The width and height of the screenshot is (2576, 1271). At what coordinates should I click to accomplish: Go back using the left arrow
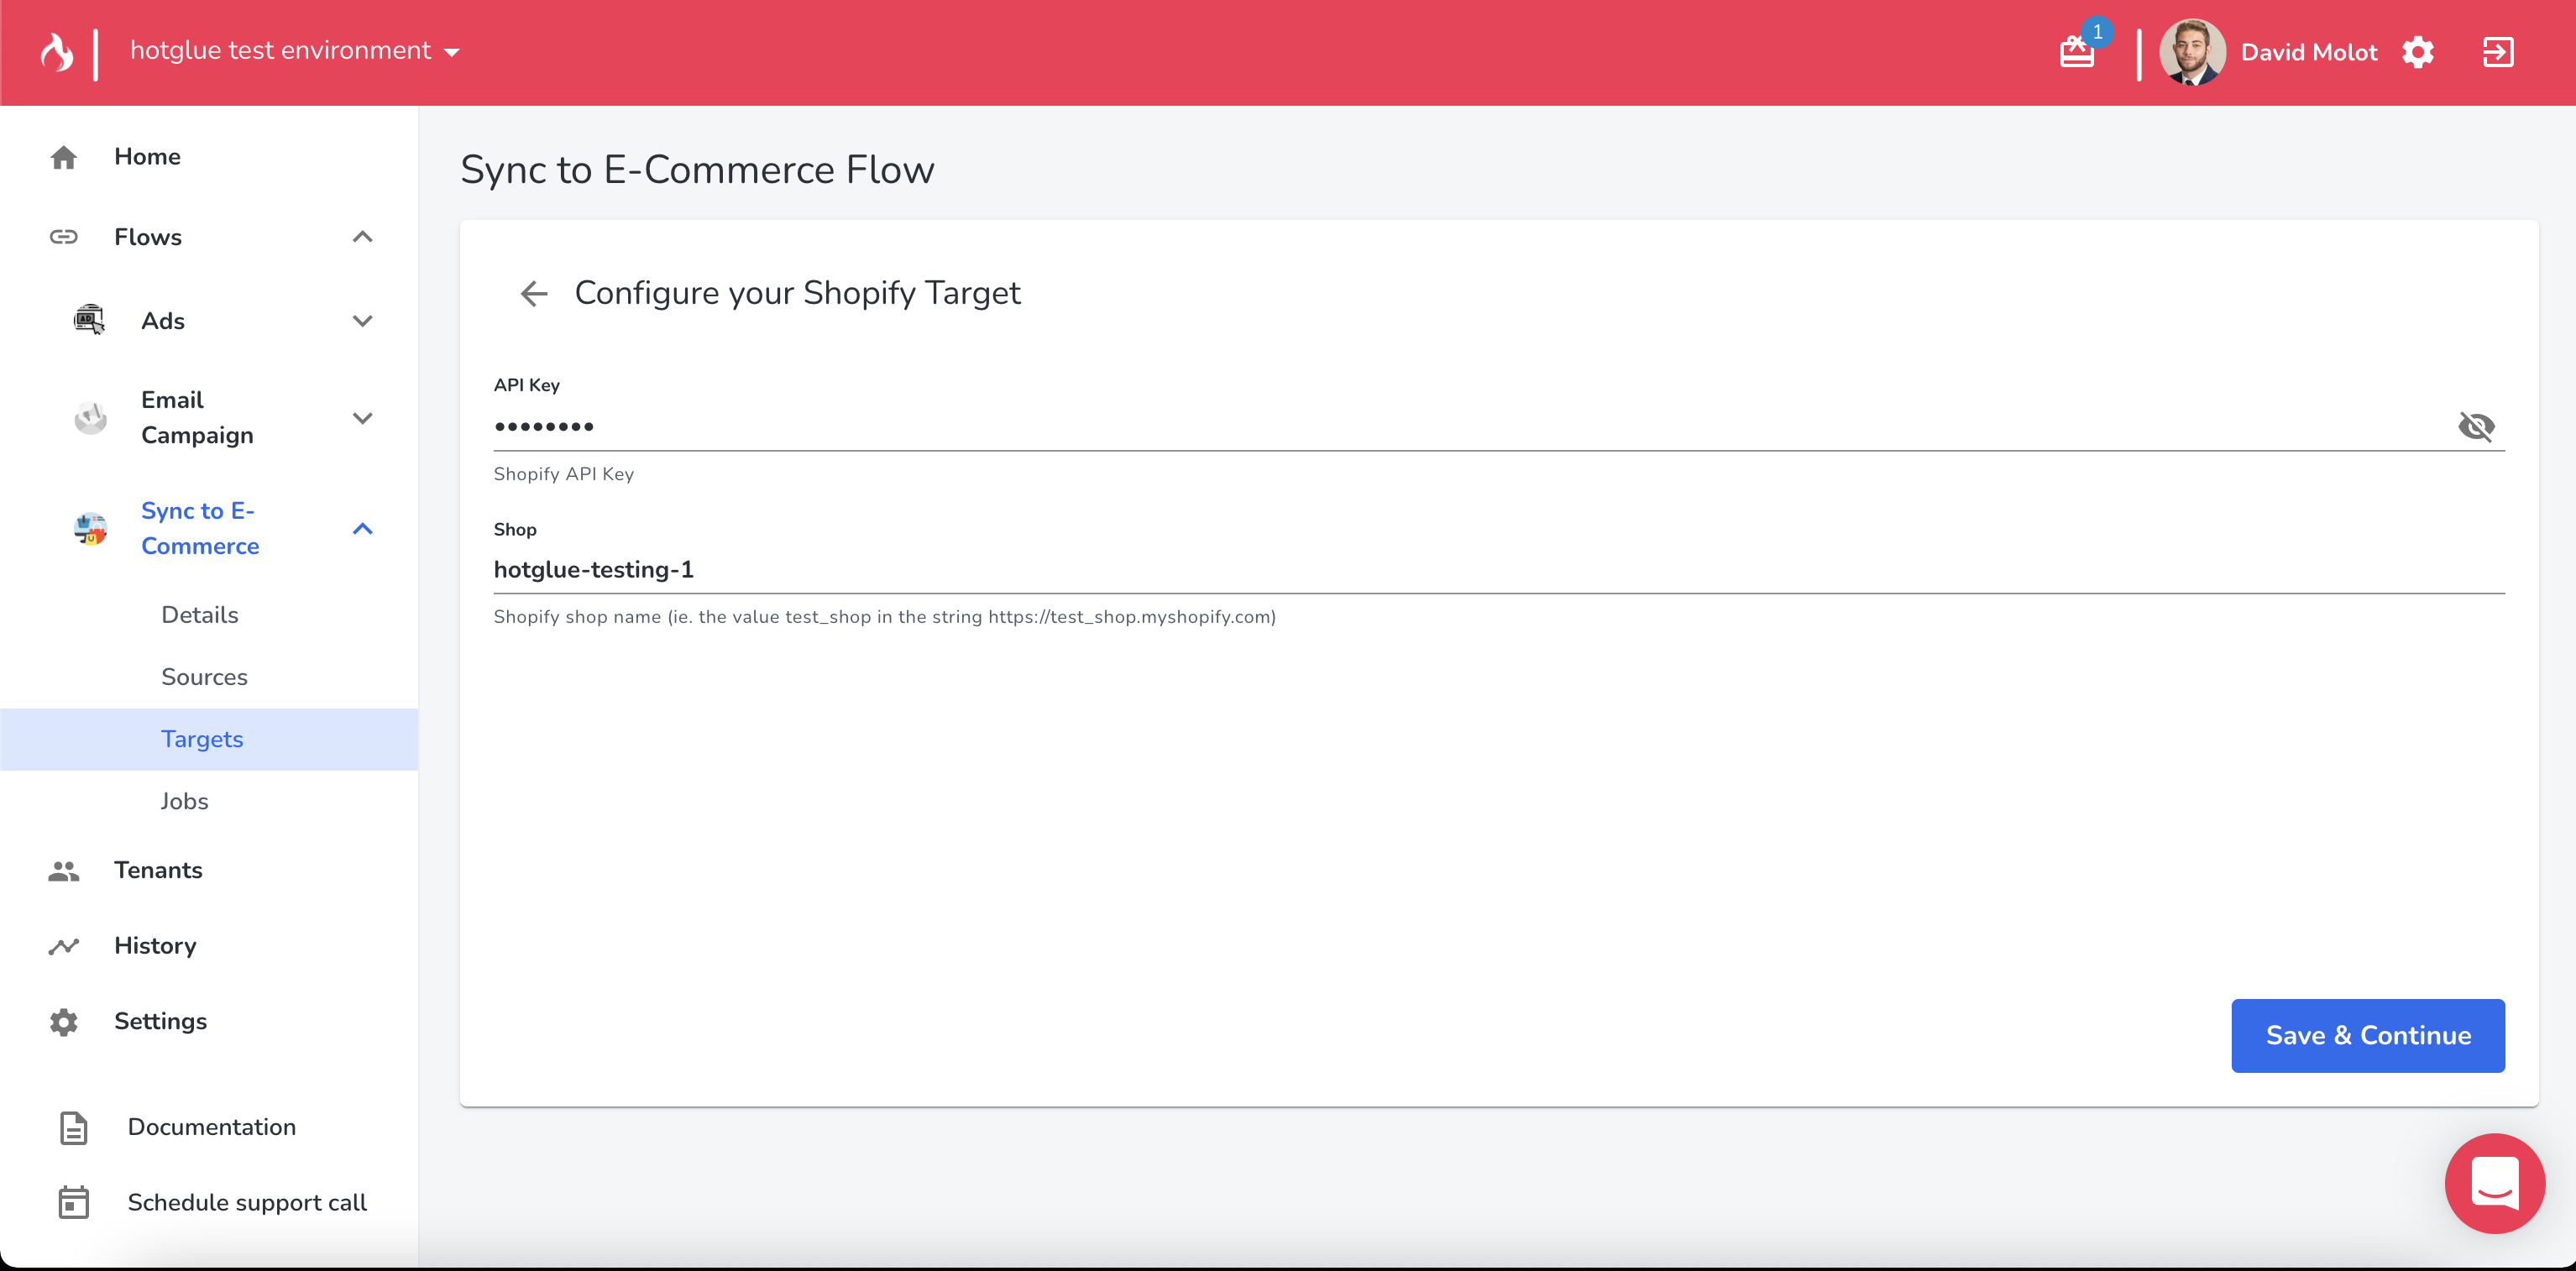(x=534, y=293)
